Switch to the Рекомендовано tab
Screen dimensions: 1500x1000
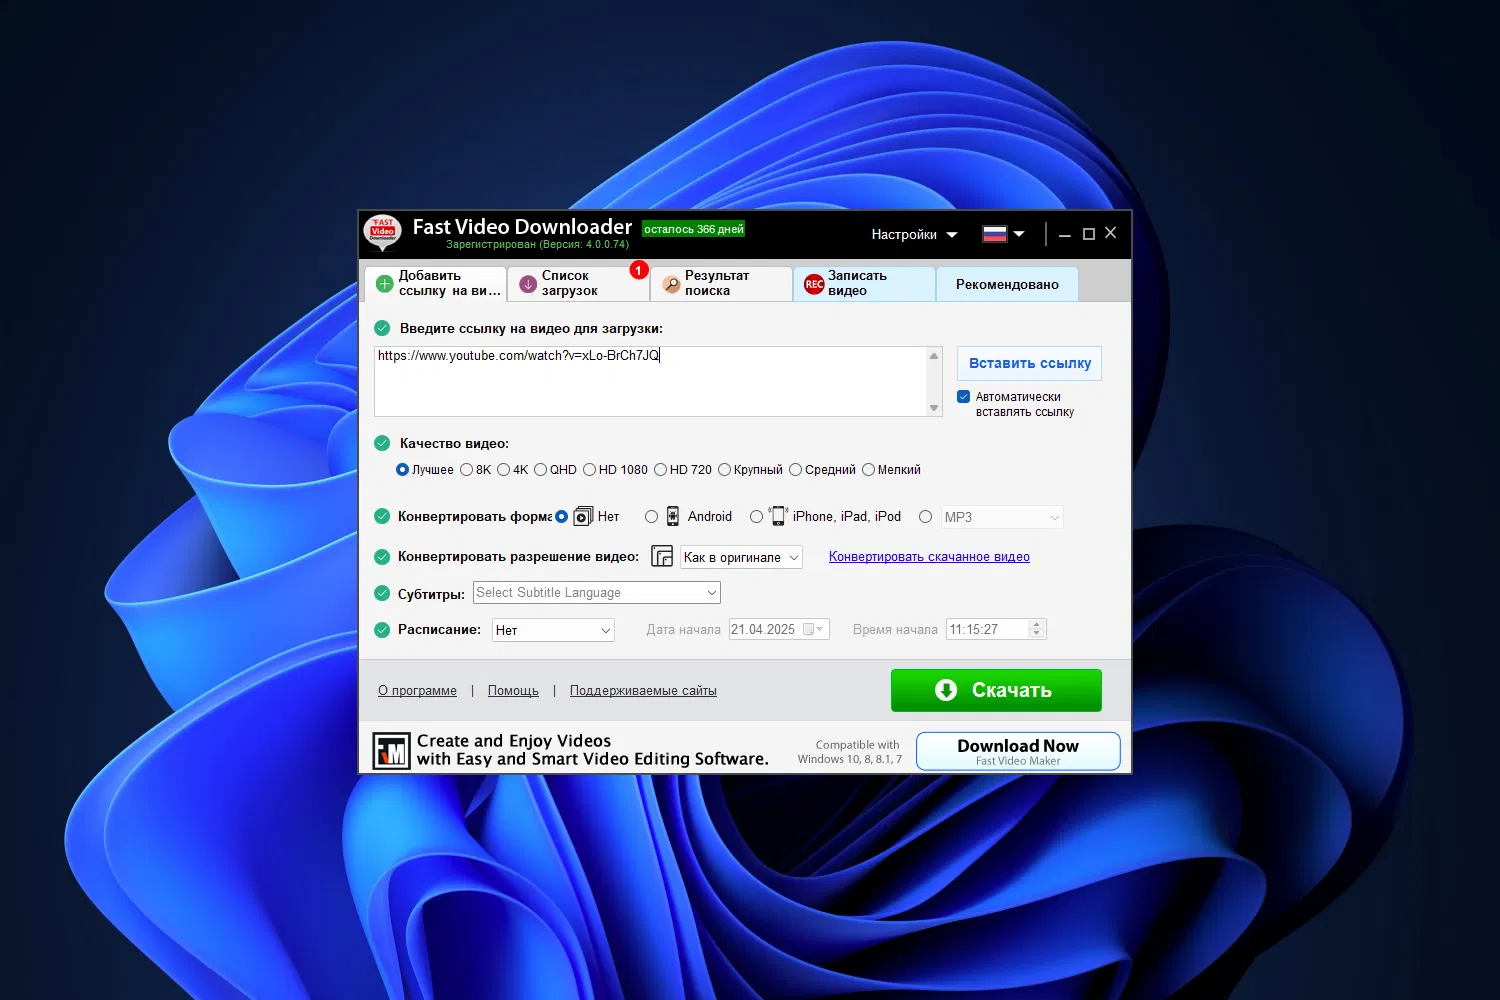click(1007, 284)
